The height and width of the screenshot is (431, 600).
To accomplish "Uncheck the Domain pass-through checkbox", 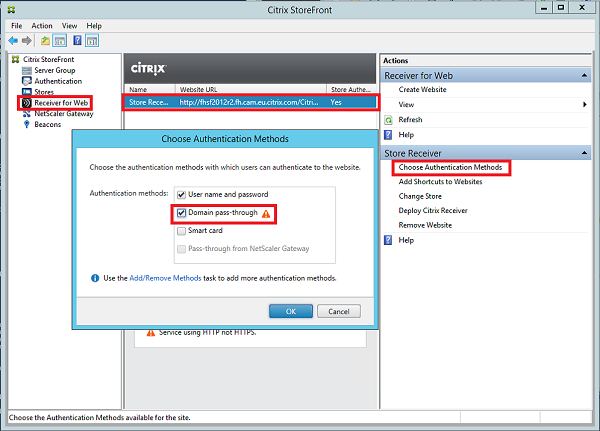I will pyautogui.click(x=181, y=213).
